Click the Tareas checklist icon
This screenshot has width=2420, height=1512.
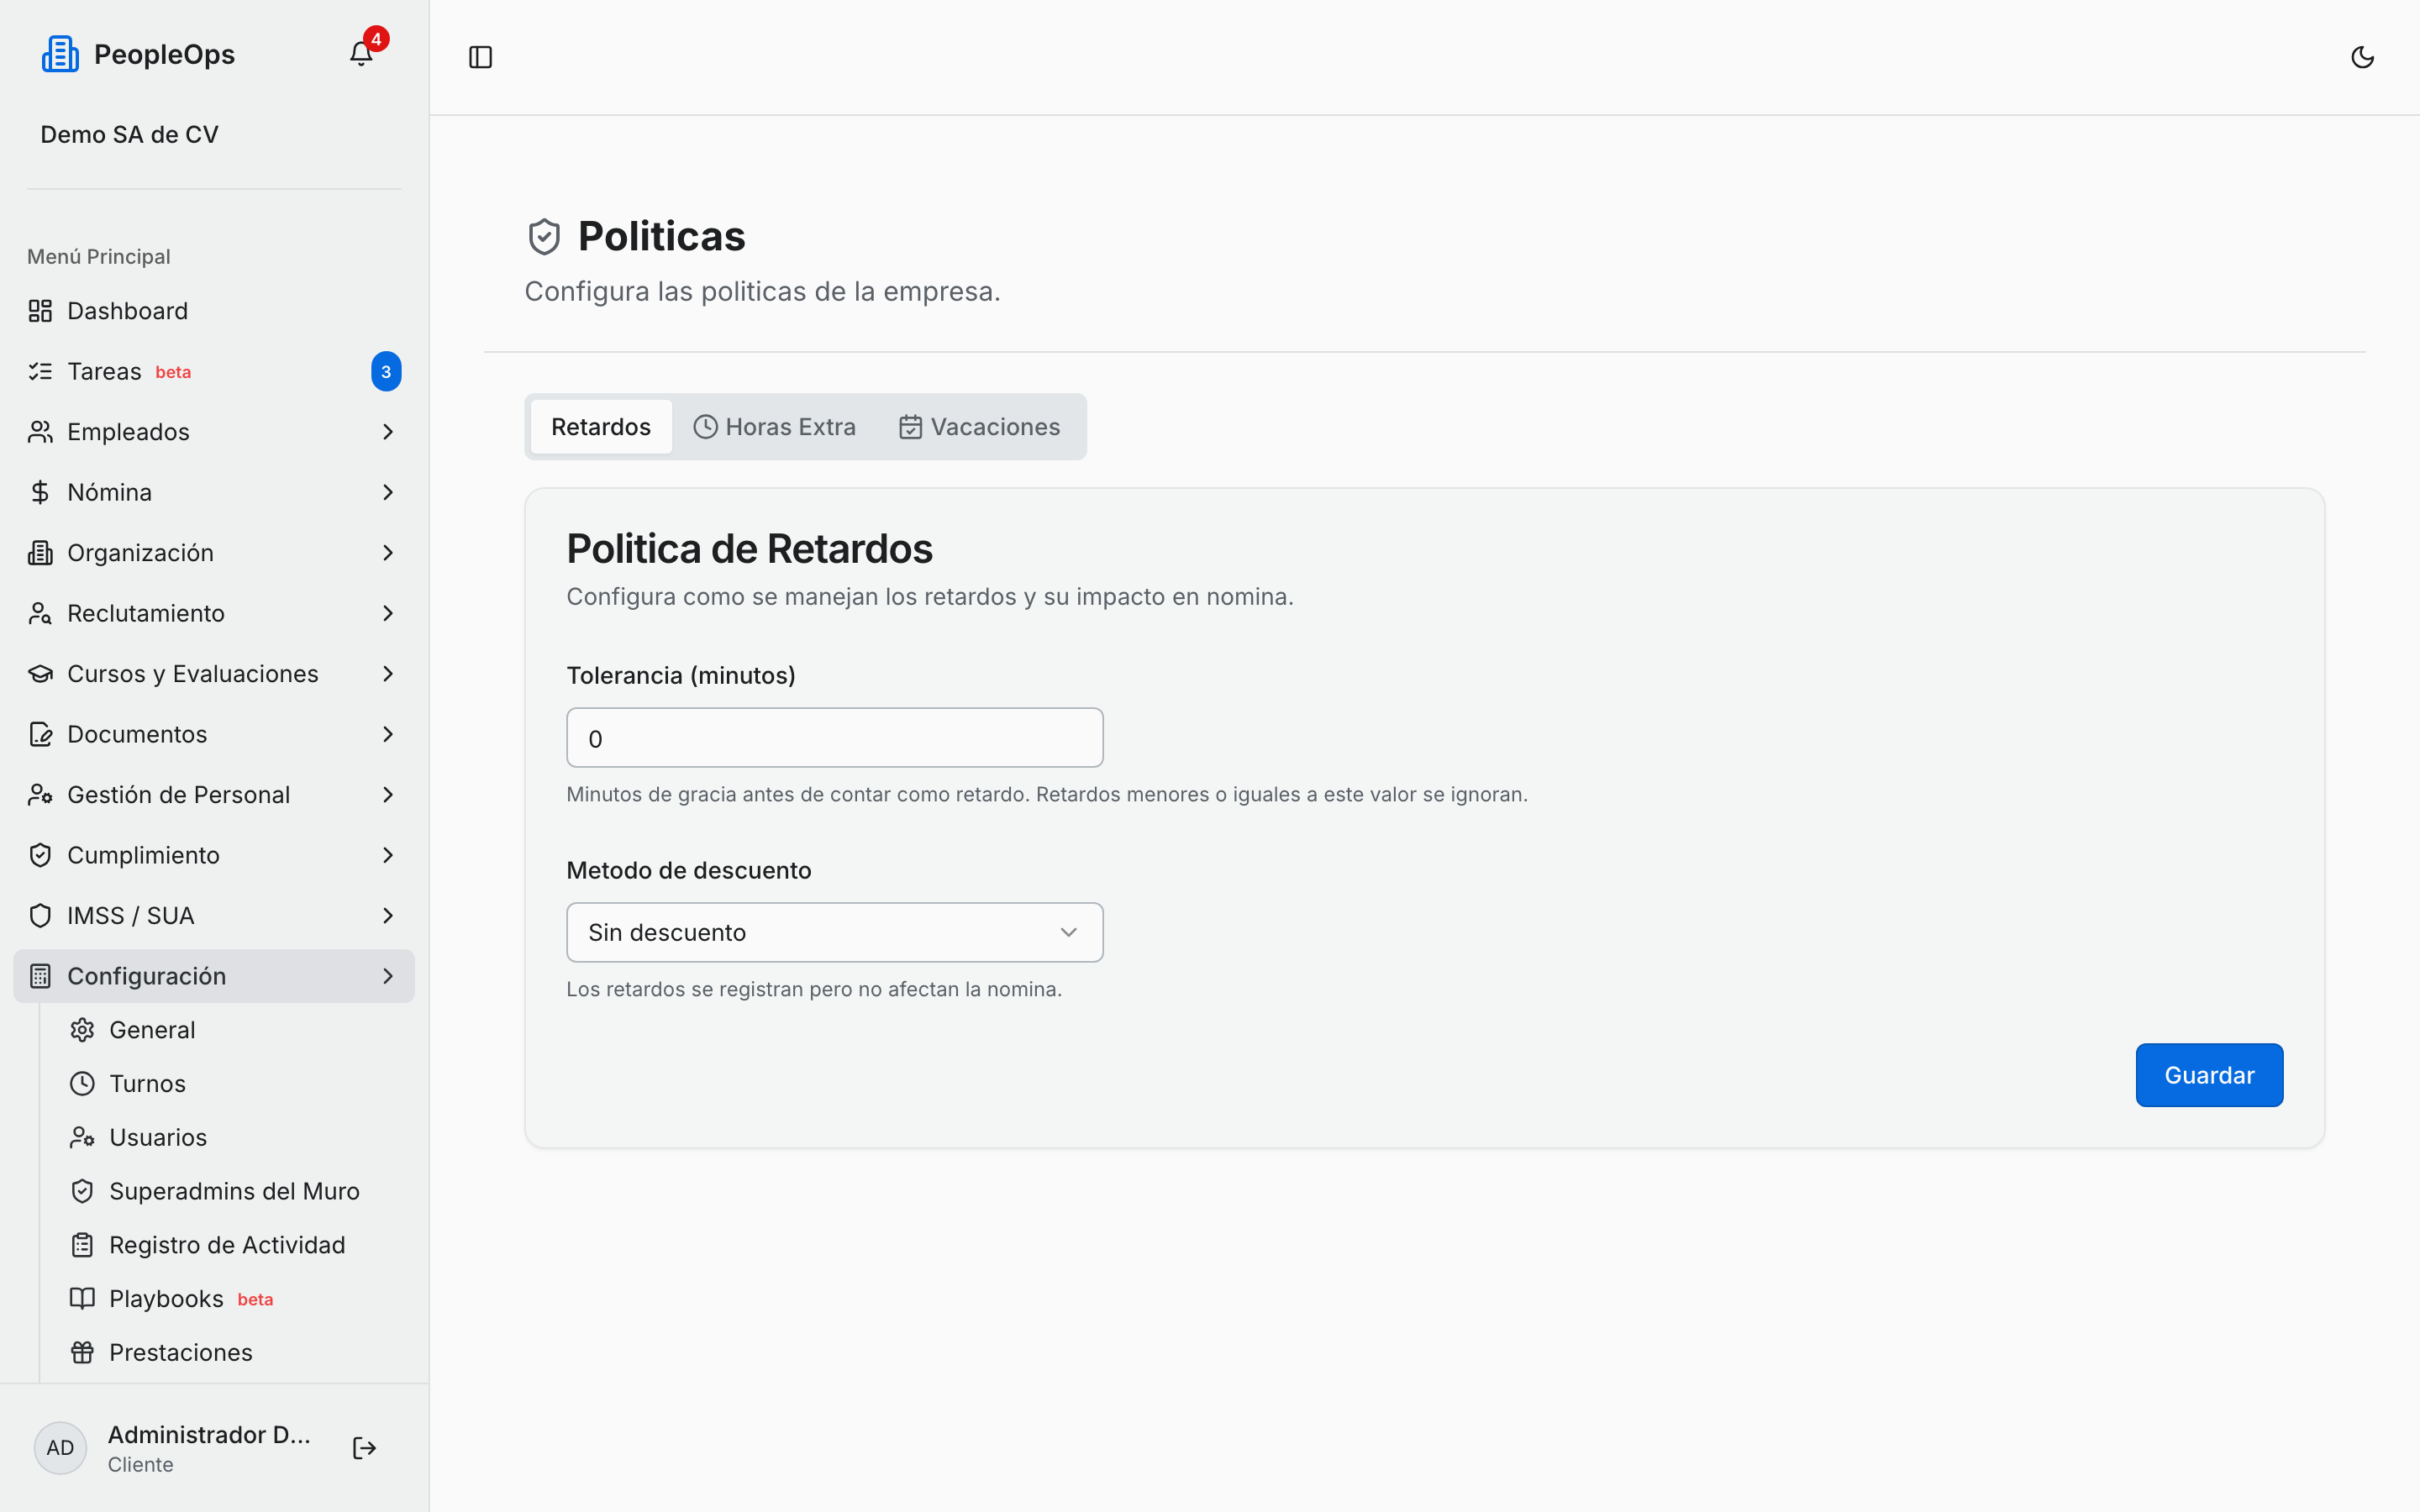click(x=40, y=371)
